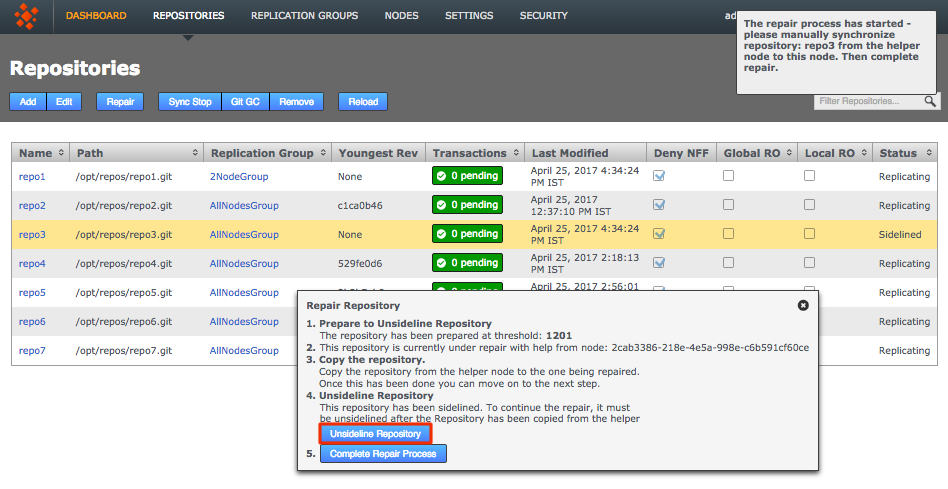Click Complete Repair Process button
Screen dimensions: 948x489
[x=383, y=454]
